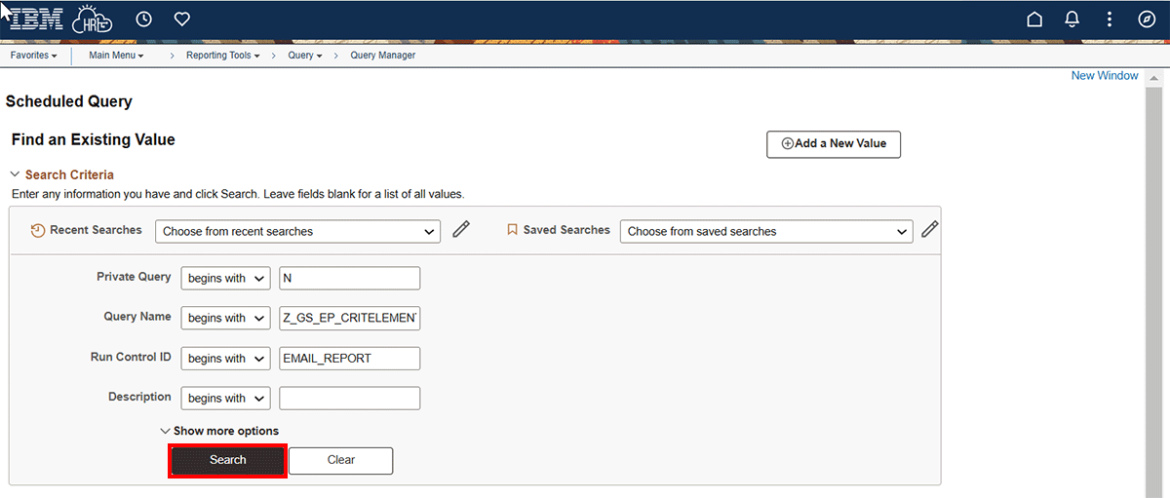Screen dimensions: 1170x498
Task: Click the Search button
Action: (228, 460)
